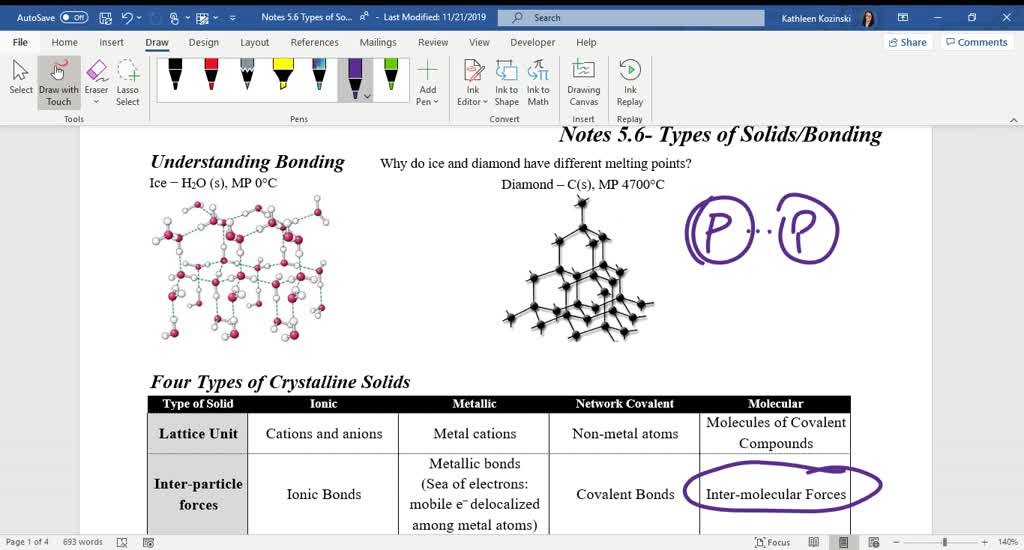Click Page 1 of 4 in status bar
Image resolution: width=1024 pixels, height=550 pixels.
(27, 542)
